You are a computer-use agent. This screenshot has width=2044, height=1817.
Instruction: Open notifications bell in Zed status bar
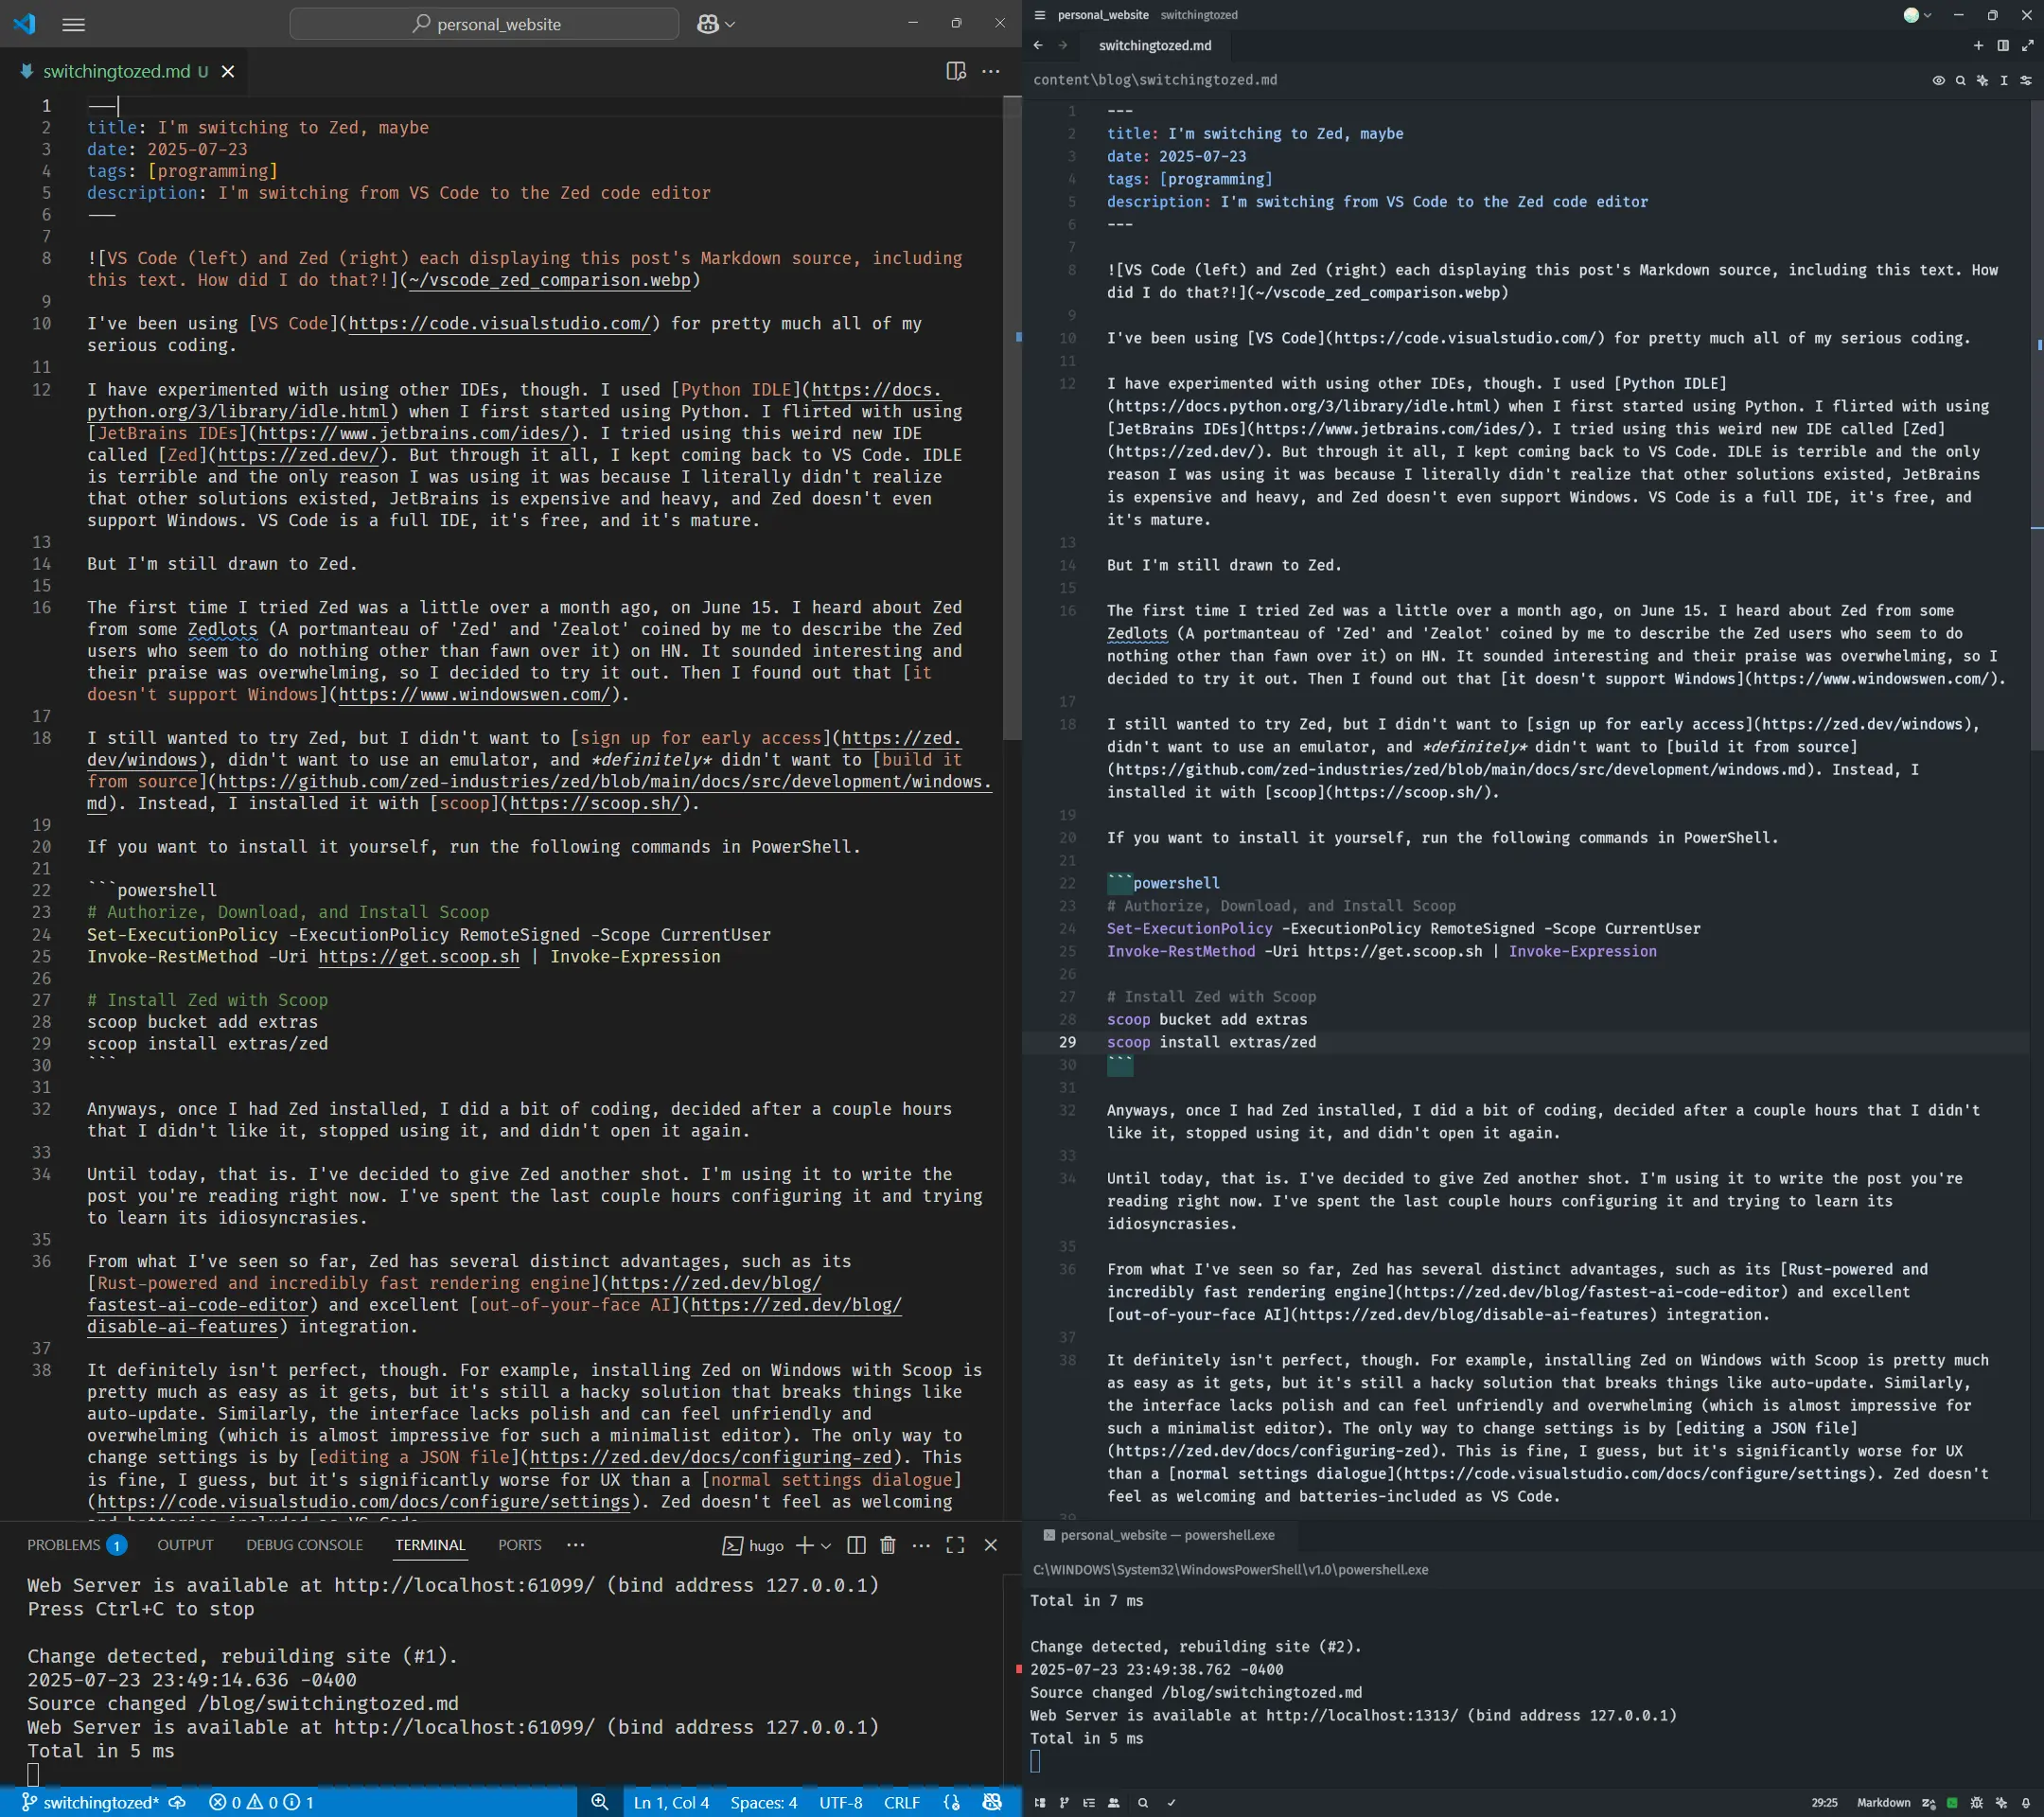[x=2026, y=1803]
